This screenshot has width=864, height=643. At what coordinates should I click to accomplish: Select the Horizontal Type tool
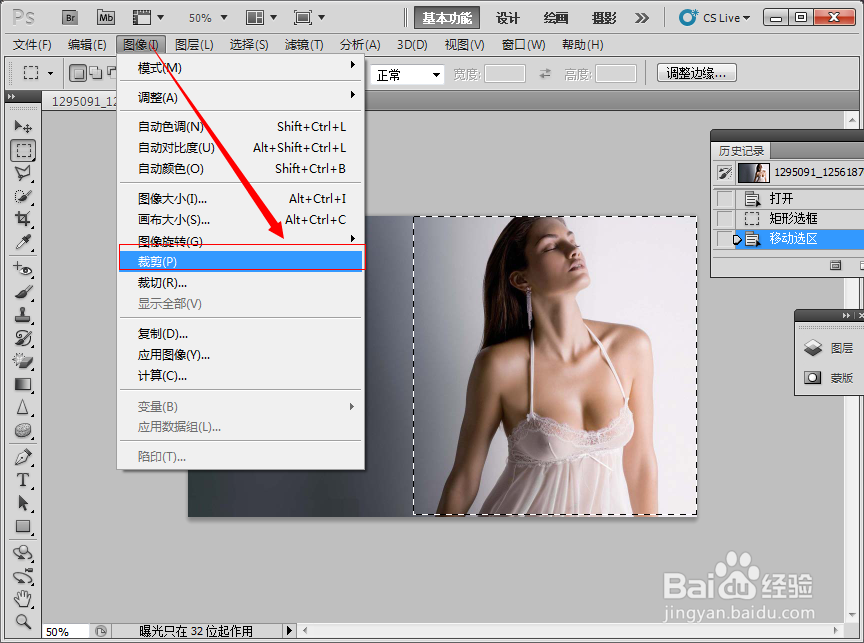23,481
